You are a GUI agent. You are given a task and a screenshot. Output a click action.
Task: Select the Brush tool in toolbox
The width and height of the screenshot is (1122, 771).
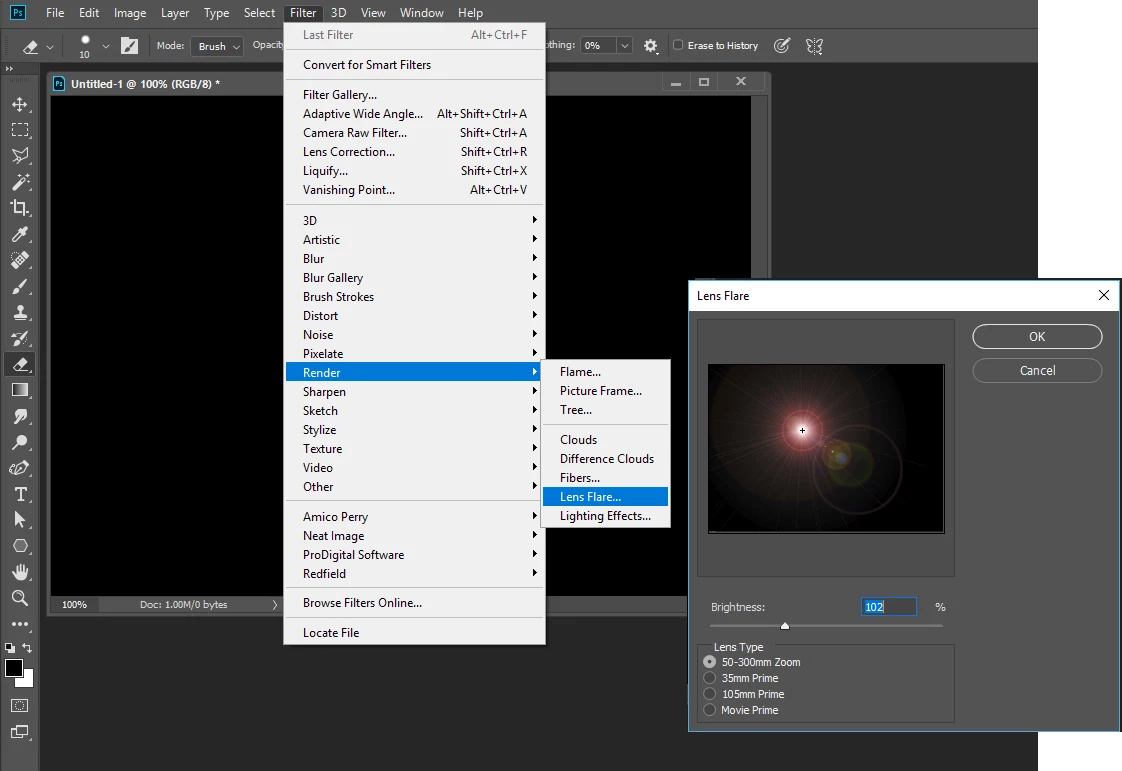coord(20,286)
